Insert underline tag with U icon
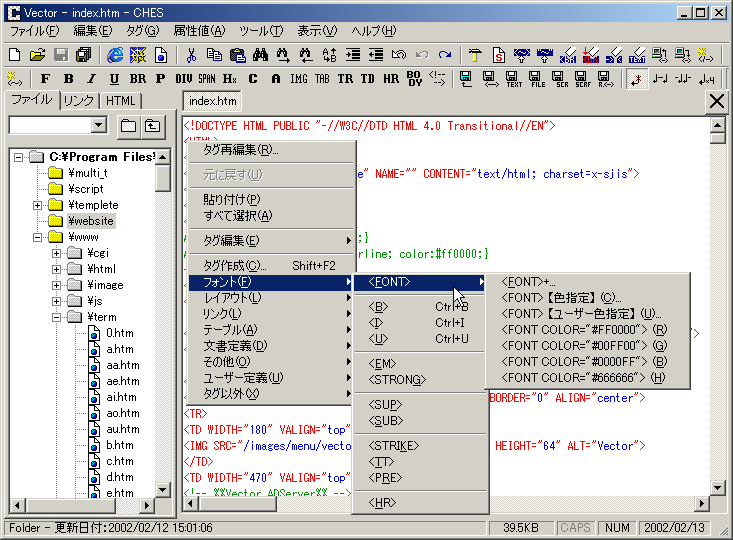Viewport: 733px width, 540px height. [115, 79]
